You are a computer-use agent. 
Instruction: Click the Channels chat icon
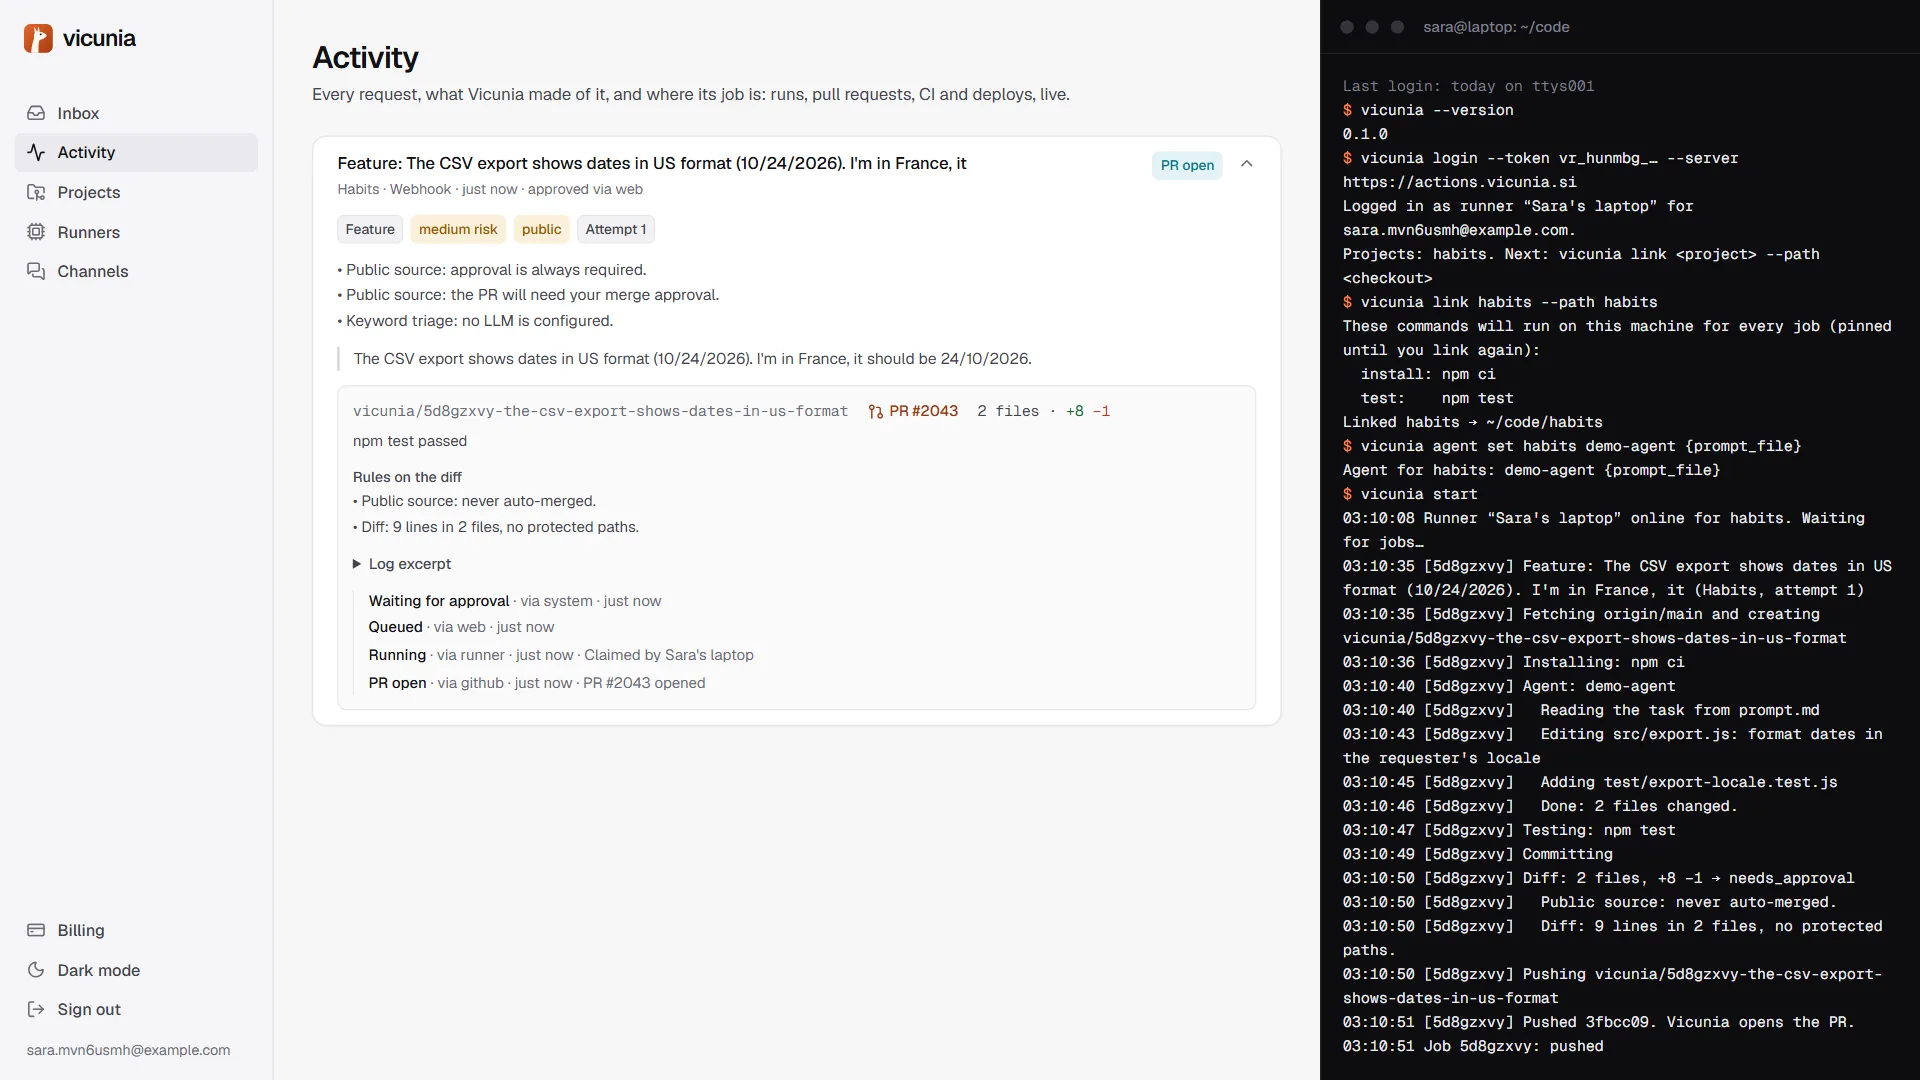[36, 271]
